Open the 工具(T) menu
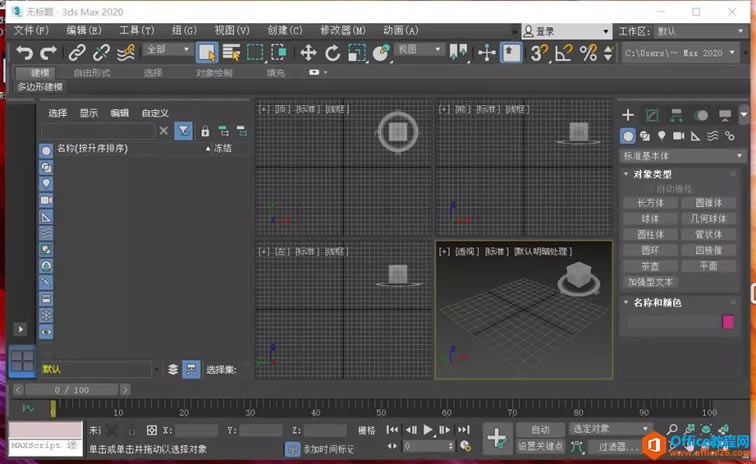 tap(137, 30)
